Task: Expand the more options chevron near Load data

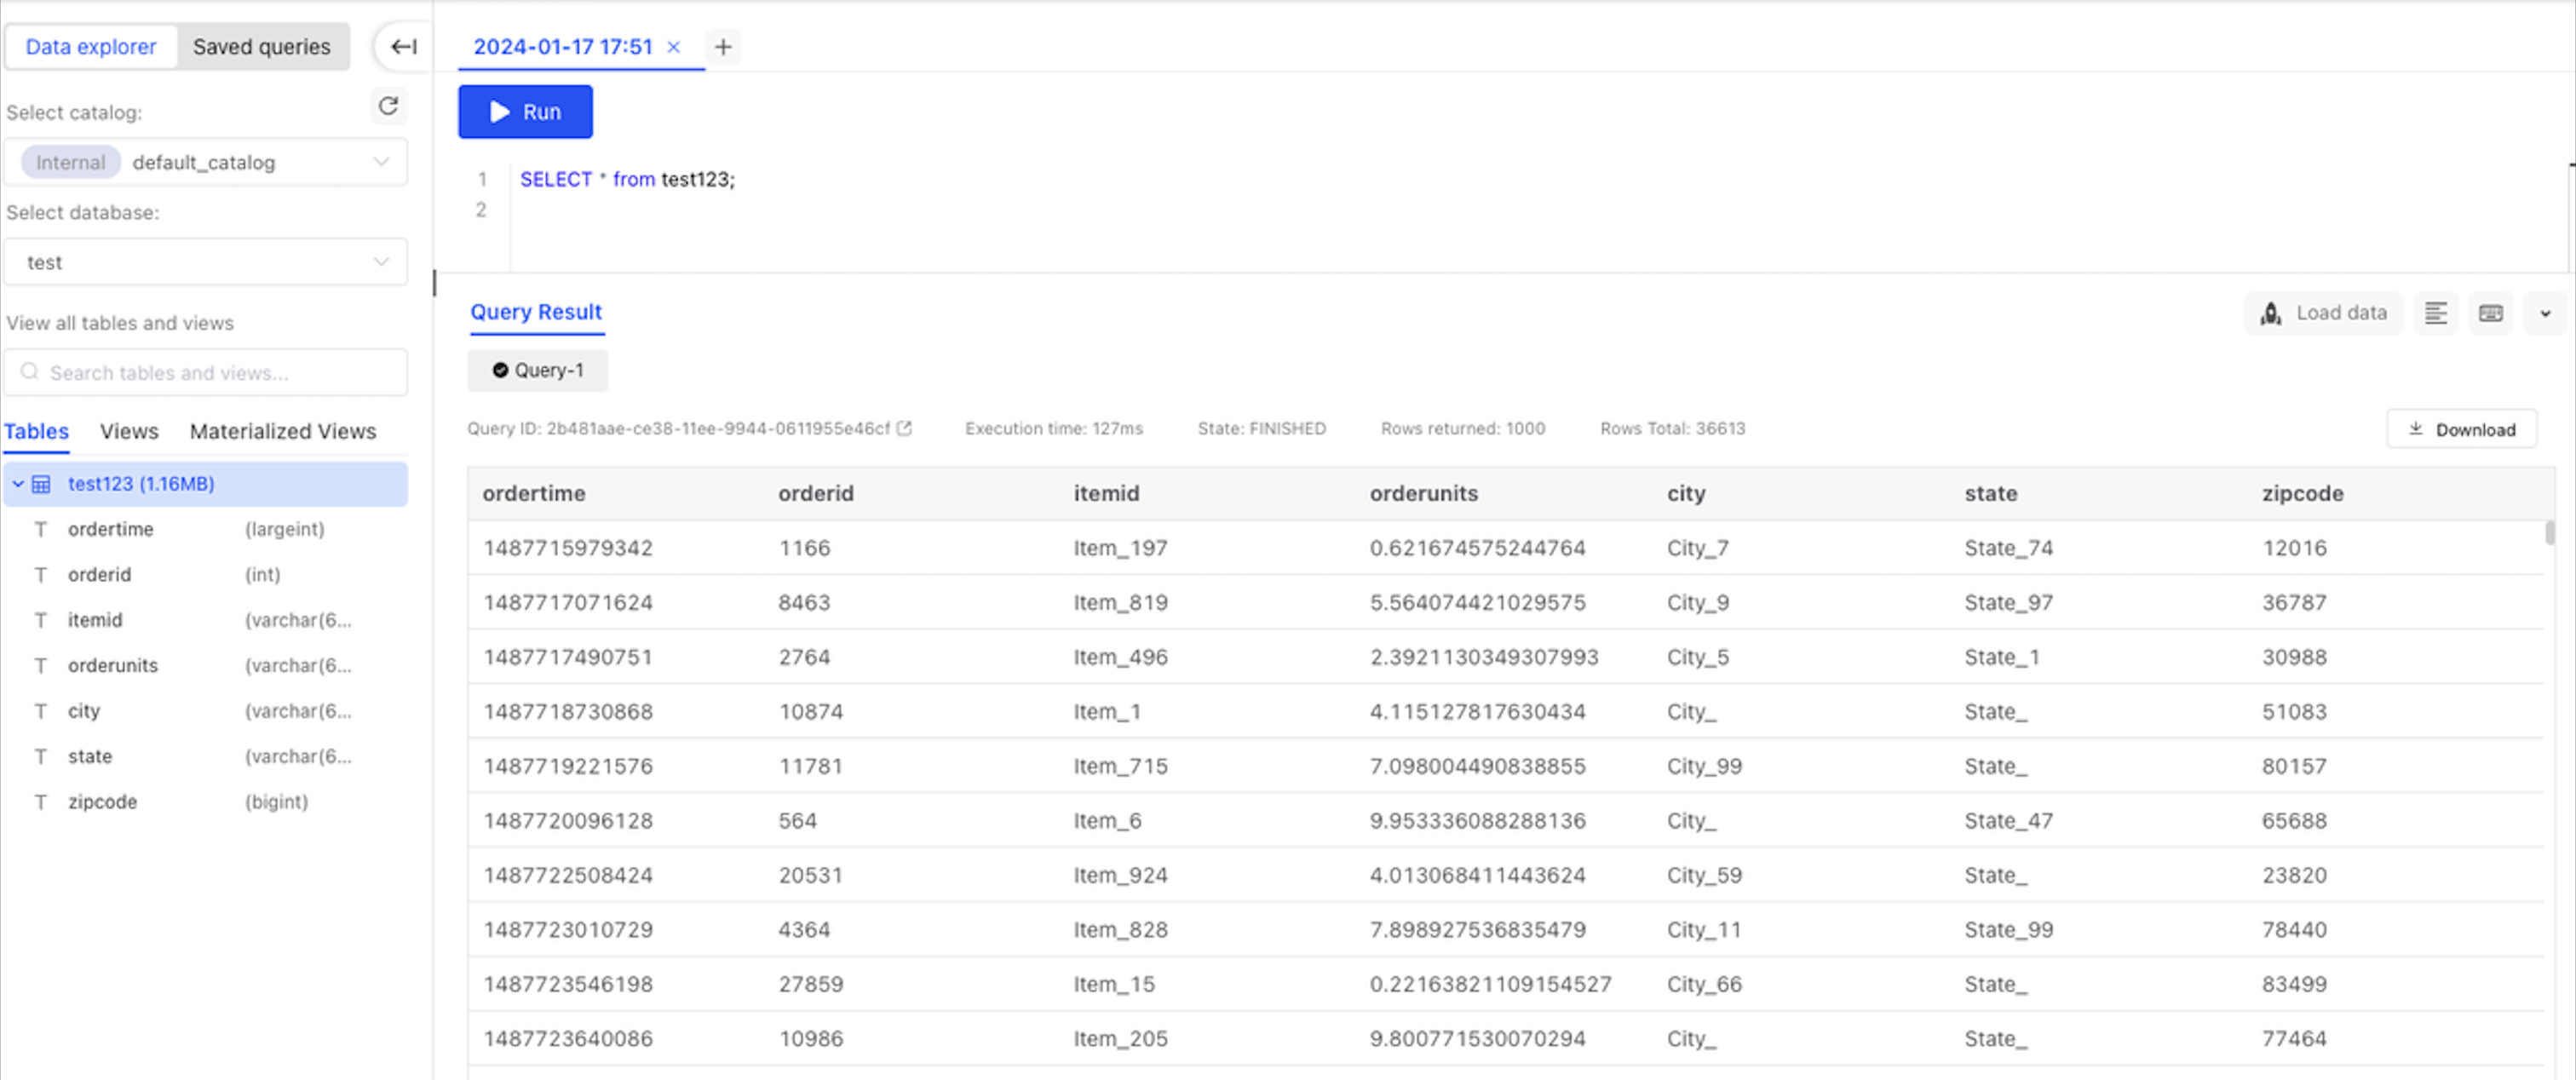Action: pos(2545,313)
